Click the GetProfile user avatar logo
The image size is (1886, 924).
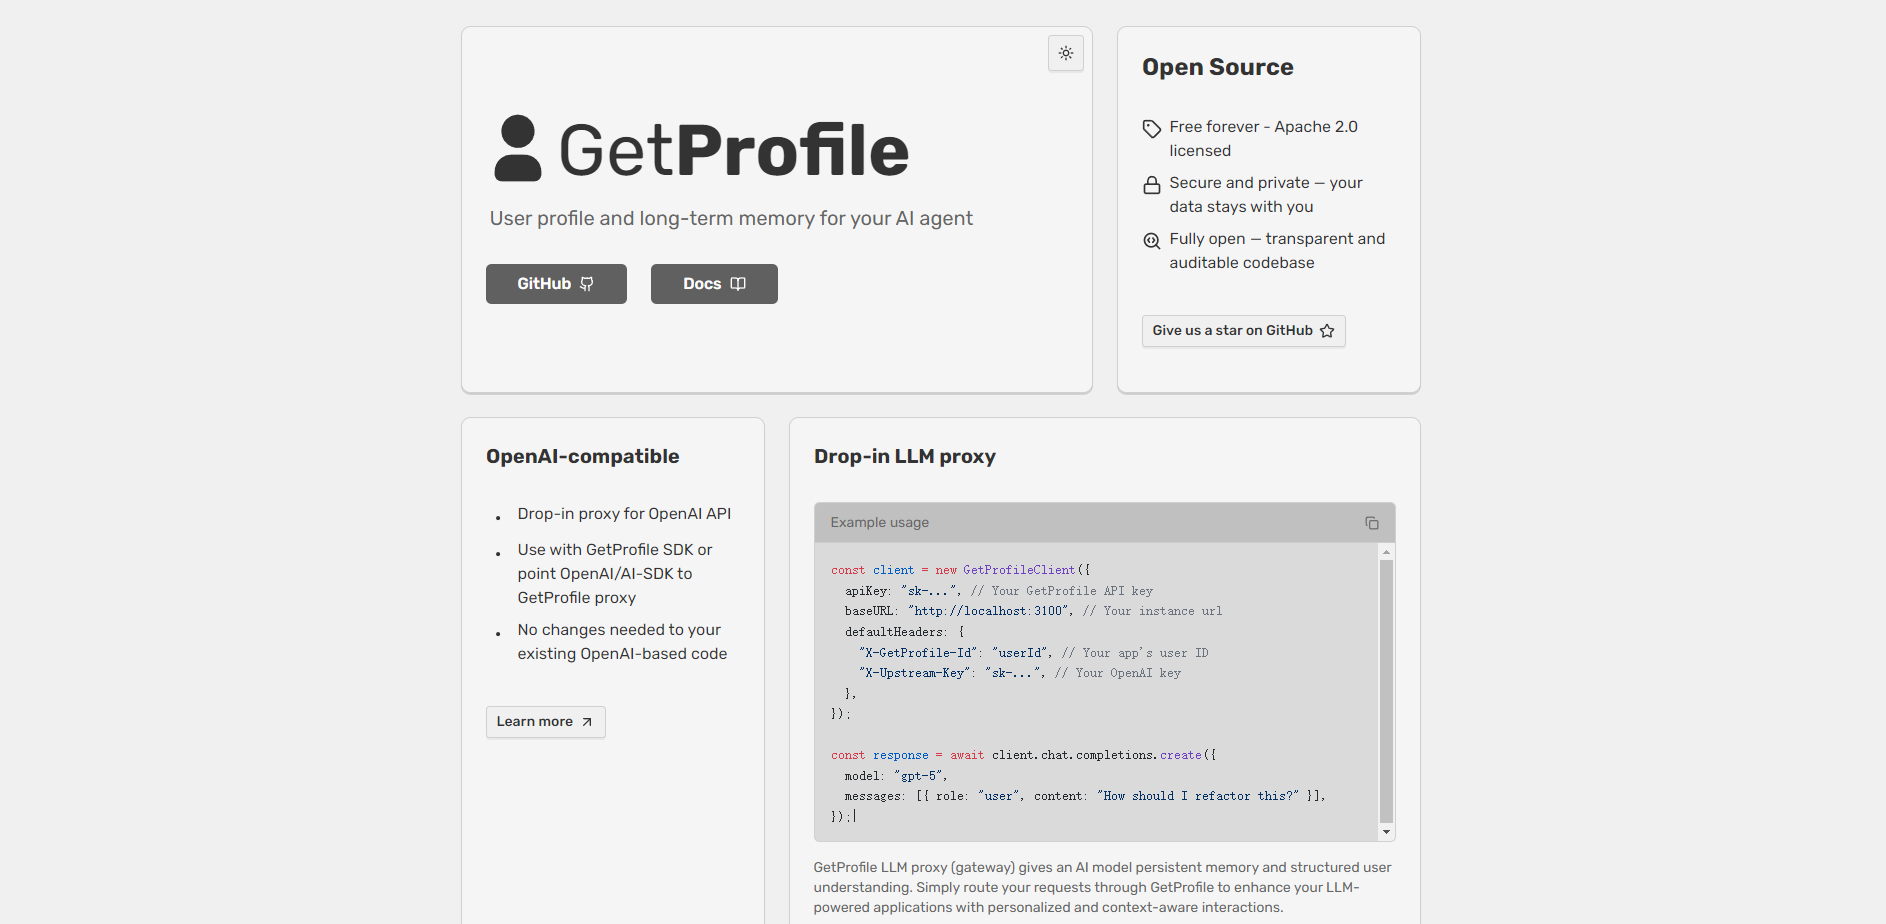pos(516,149)
